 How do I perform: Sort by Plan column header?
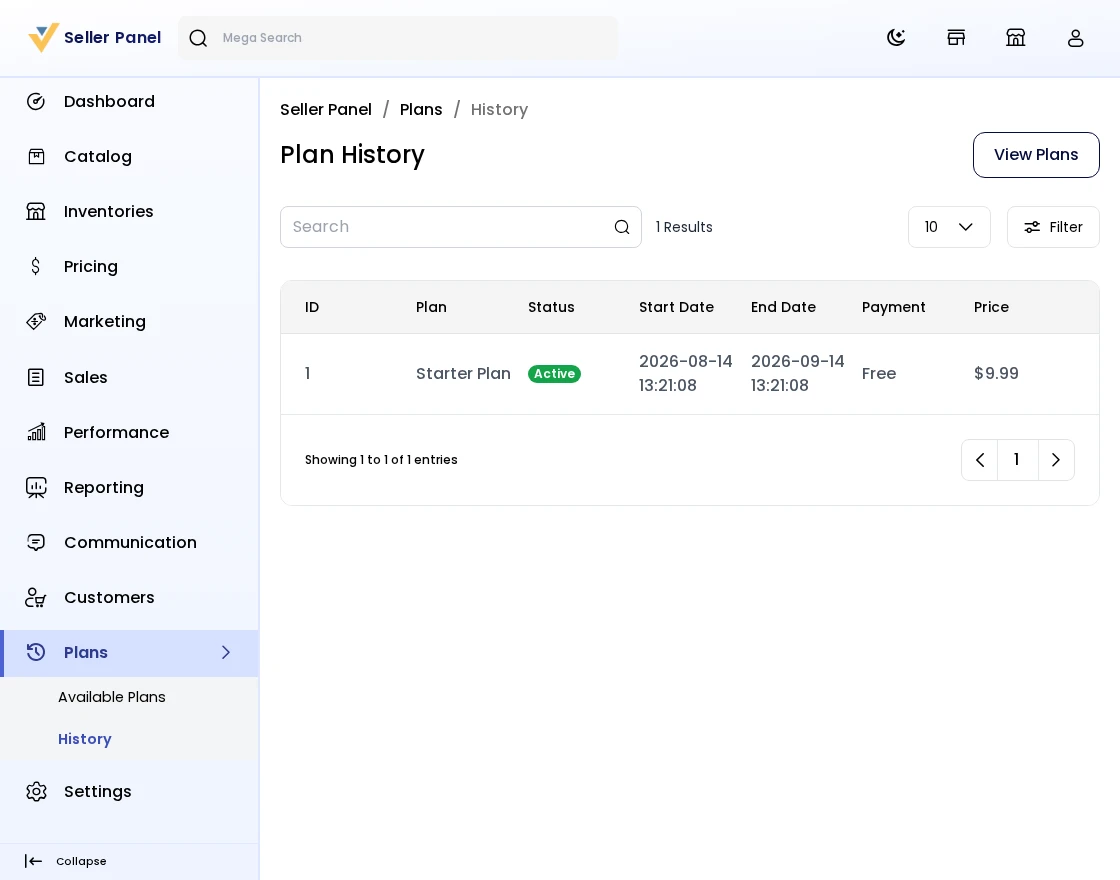(x=431, y=307)
